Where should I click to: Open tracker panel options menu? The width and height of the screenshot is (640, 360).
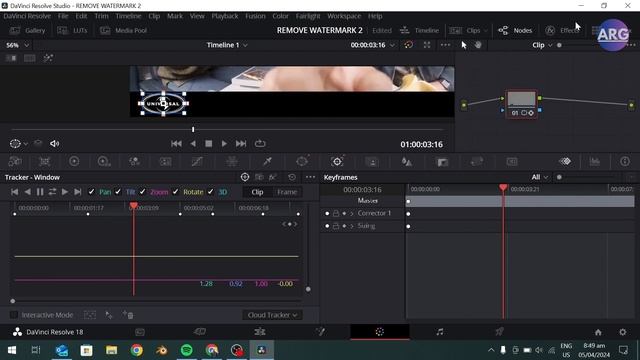point(310,177)
